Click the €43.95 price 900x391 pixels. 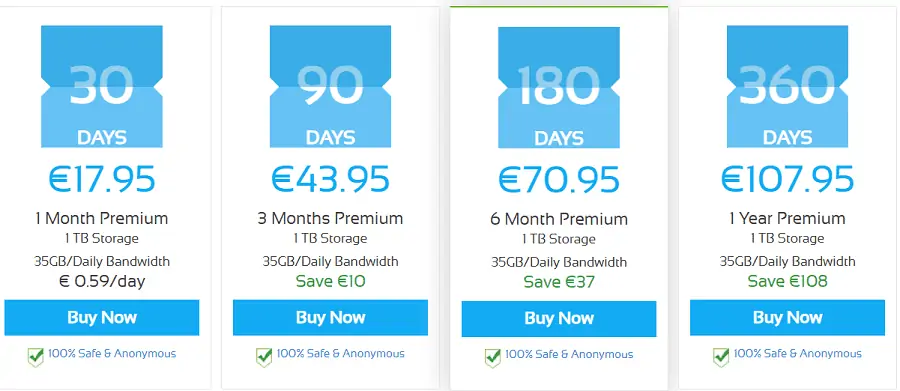click(330, 179)
